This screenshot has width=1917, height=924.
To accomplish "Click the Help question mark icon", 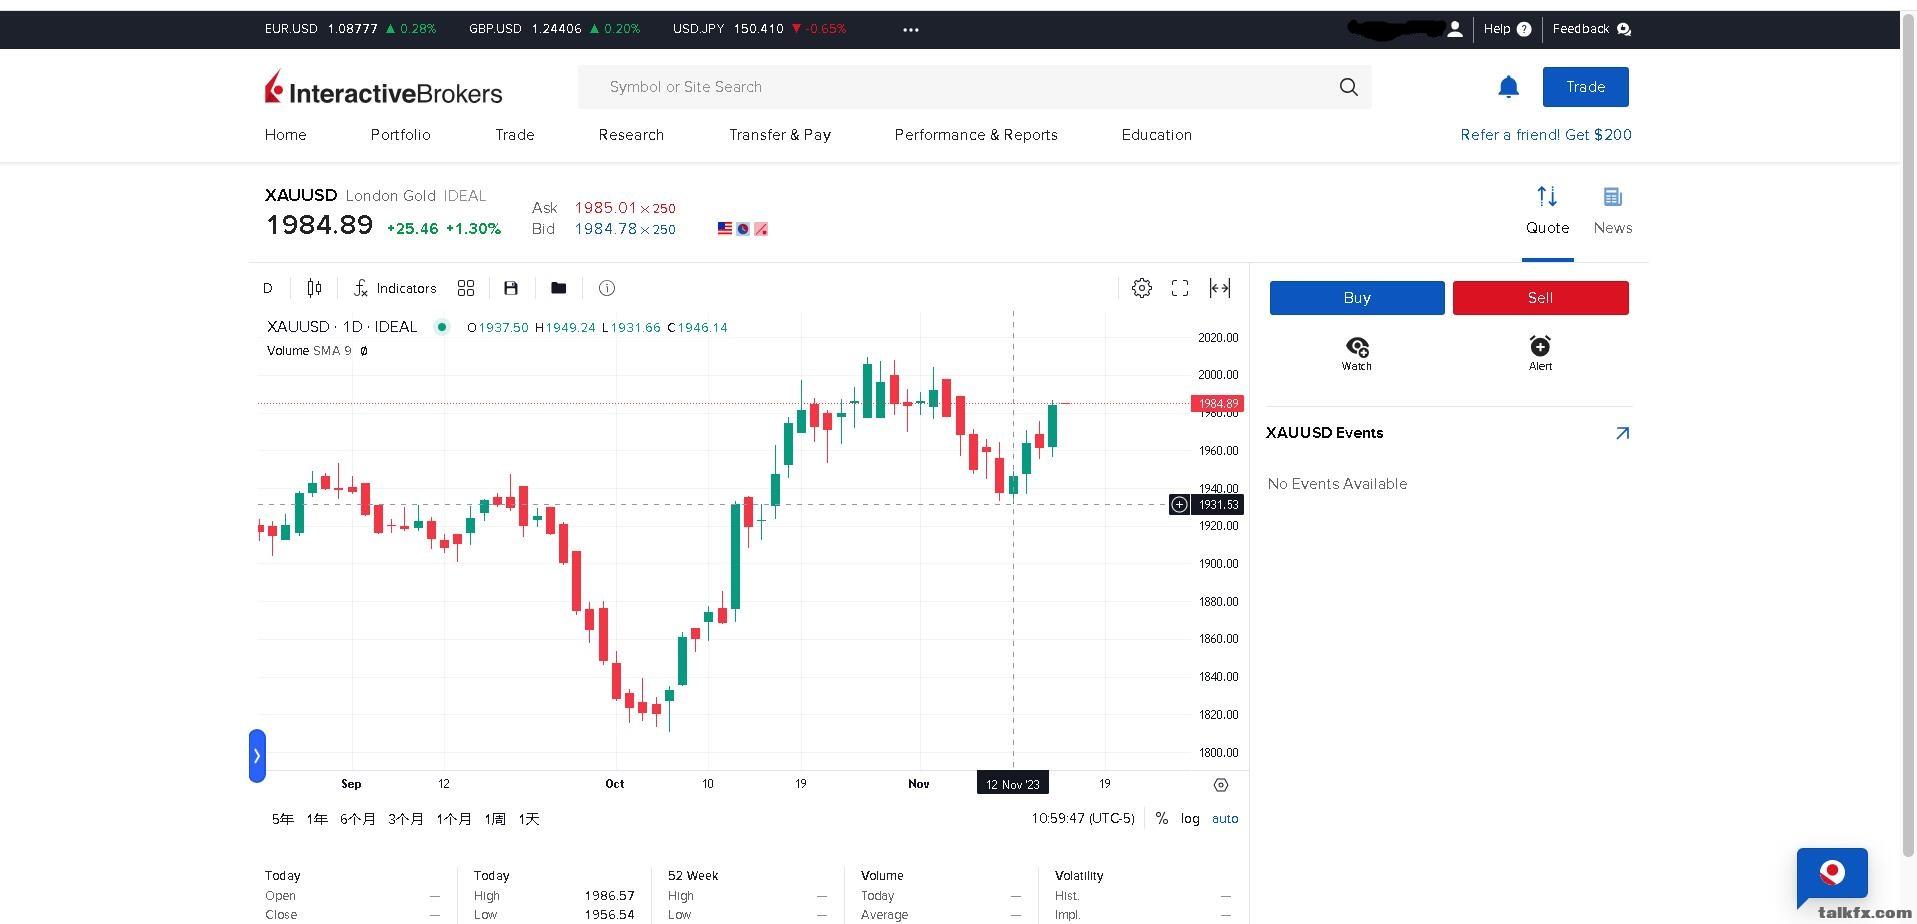I will point(1524,29).
